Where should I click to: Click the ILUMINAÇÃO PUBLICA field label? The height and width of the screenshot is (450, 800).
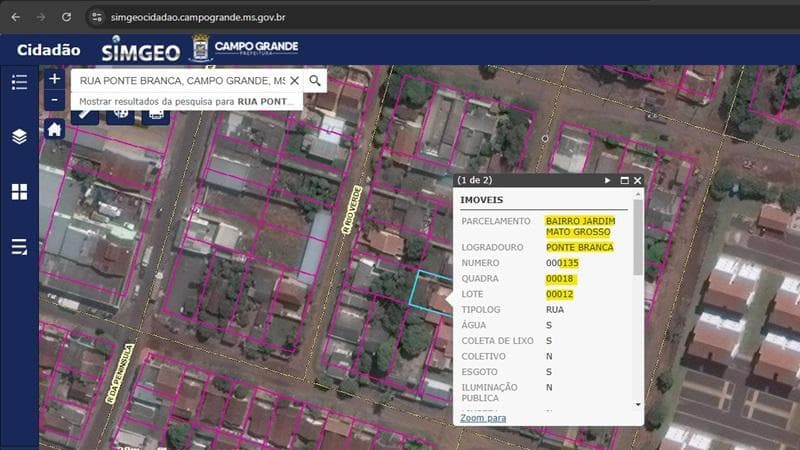489,392
